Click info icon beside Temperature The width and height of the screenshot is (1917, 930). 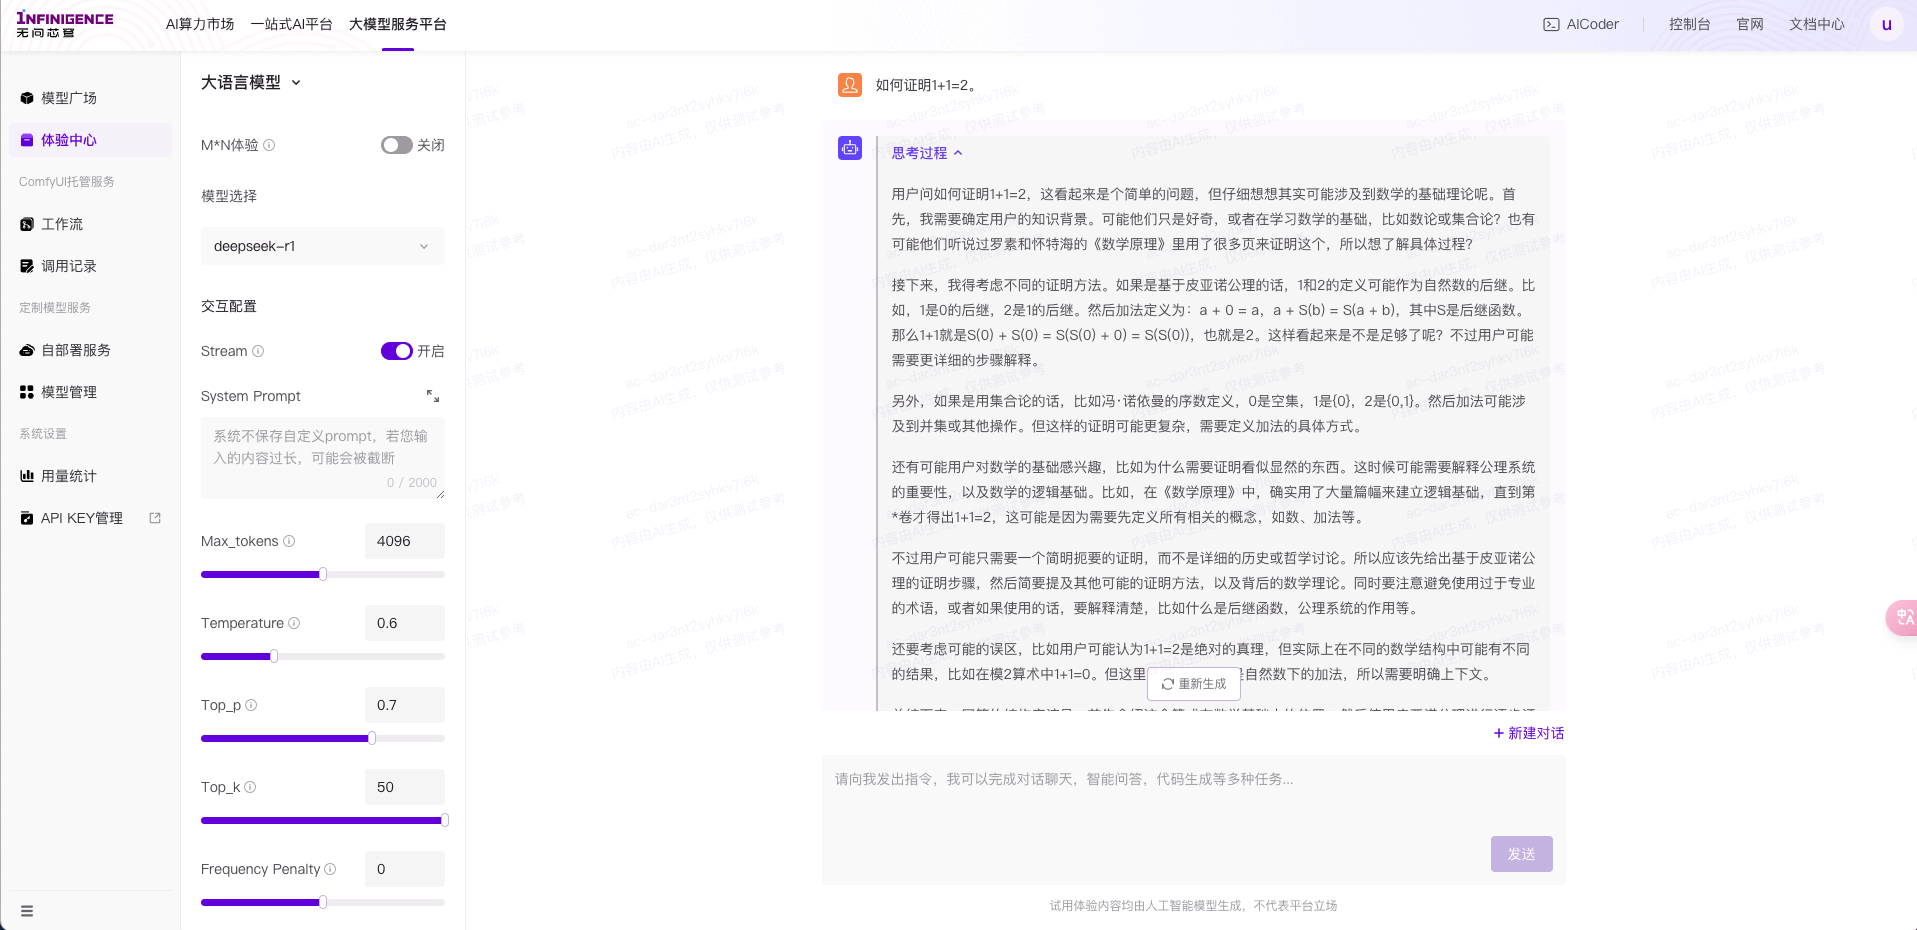[x=294, y=623]
